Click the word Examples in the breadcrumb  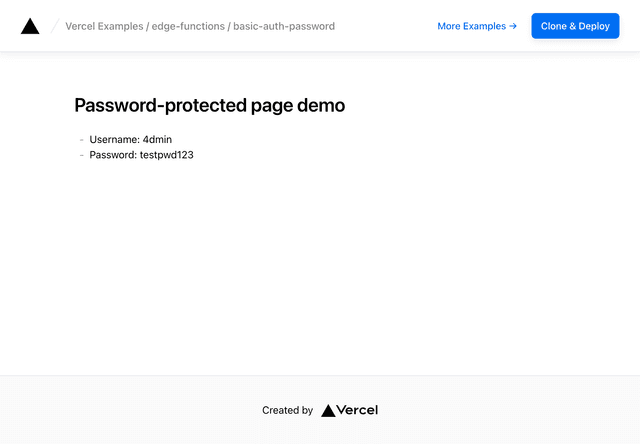pos(120,26)
